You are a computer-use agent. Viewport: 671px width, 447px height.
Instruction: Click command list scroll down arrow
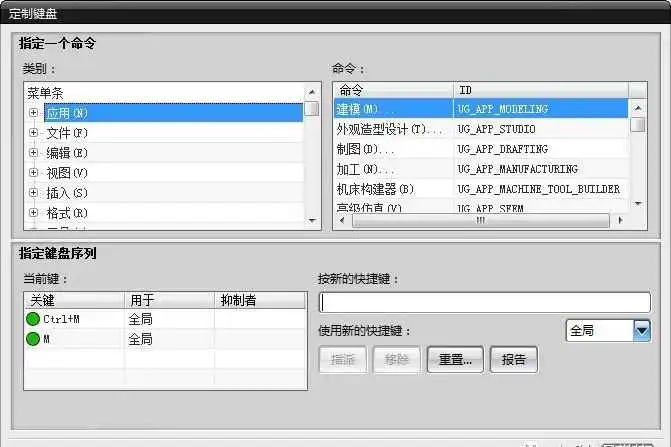[638, 204]
